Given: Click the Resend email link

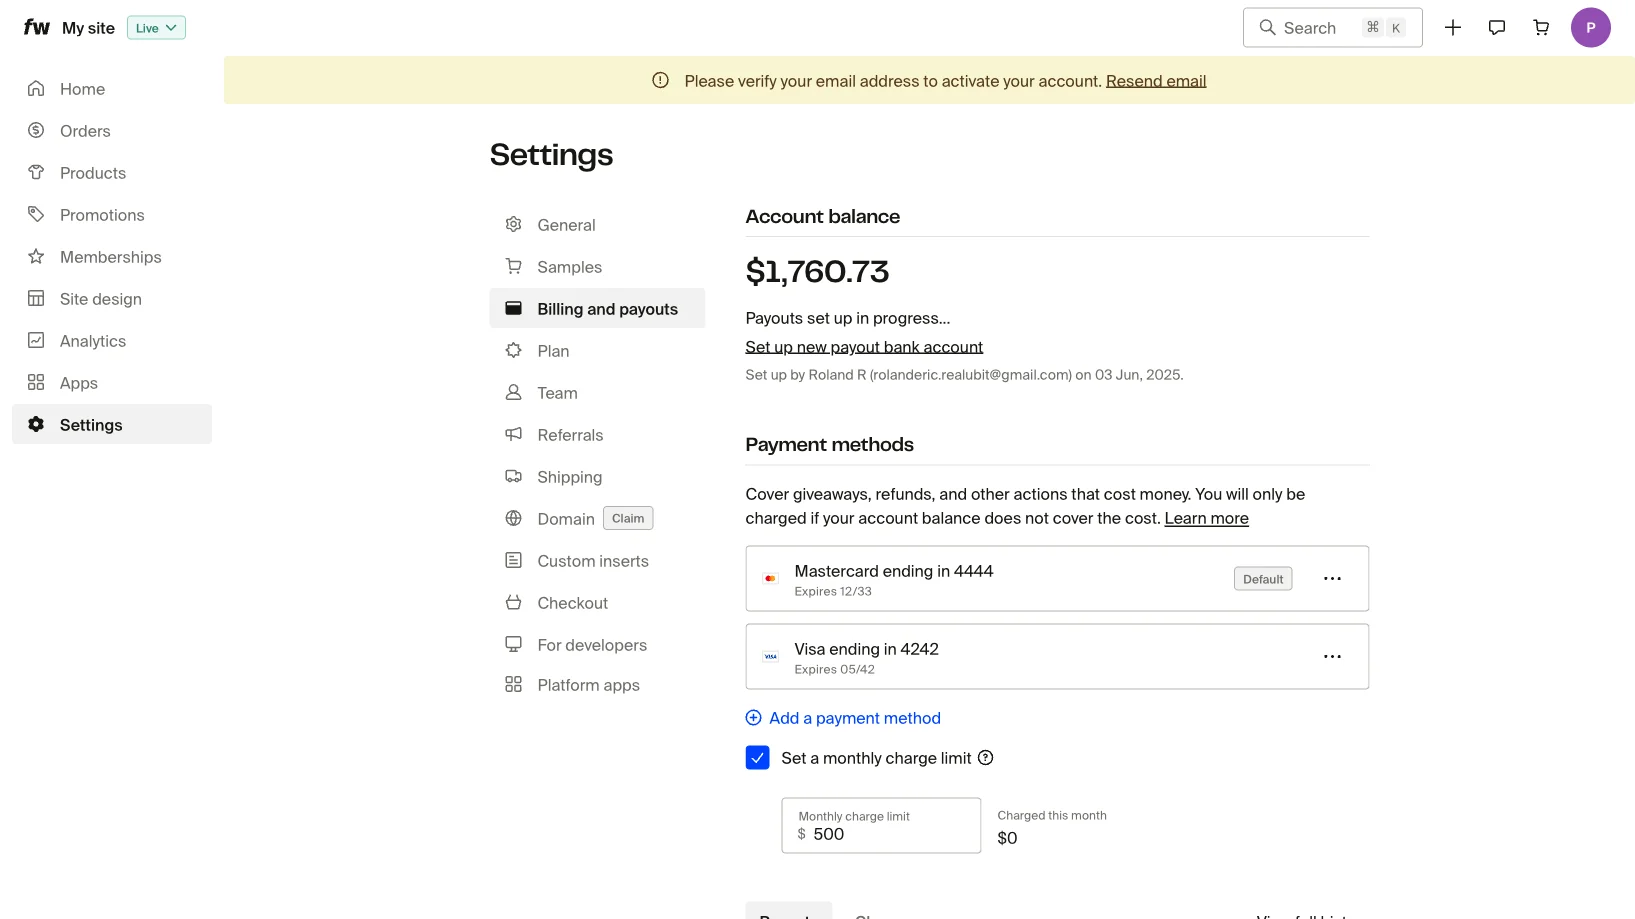Looking at the screenshot, I should [x=1156, y=81].
